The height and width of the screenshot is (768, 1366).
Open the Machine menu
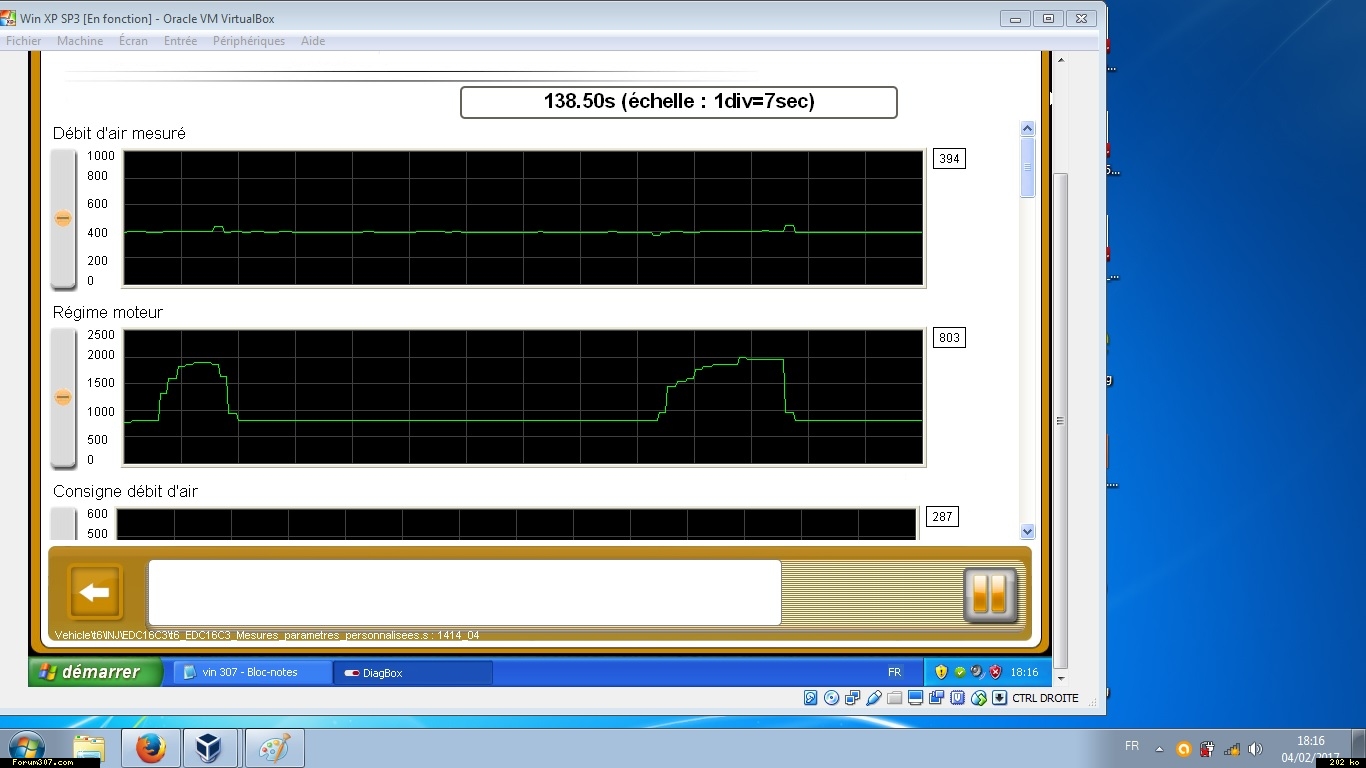(80, 41)
